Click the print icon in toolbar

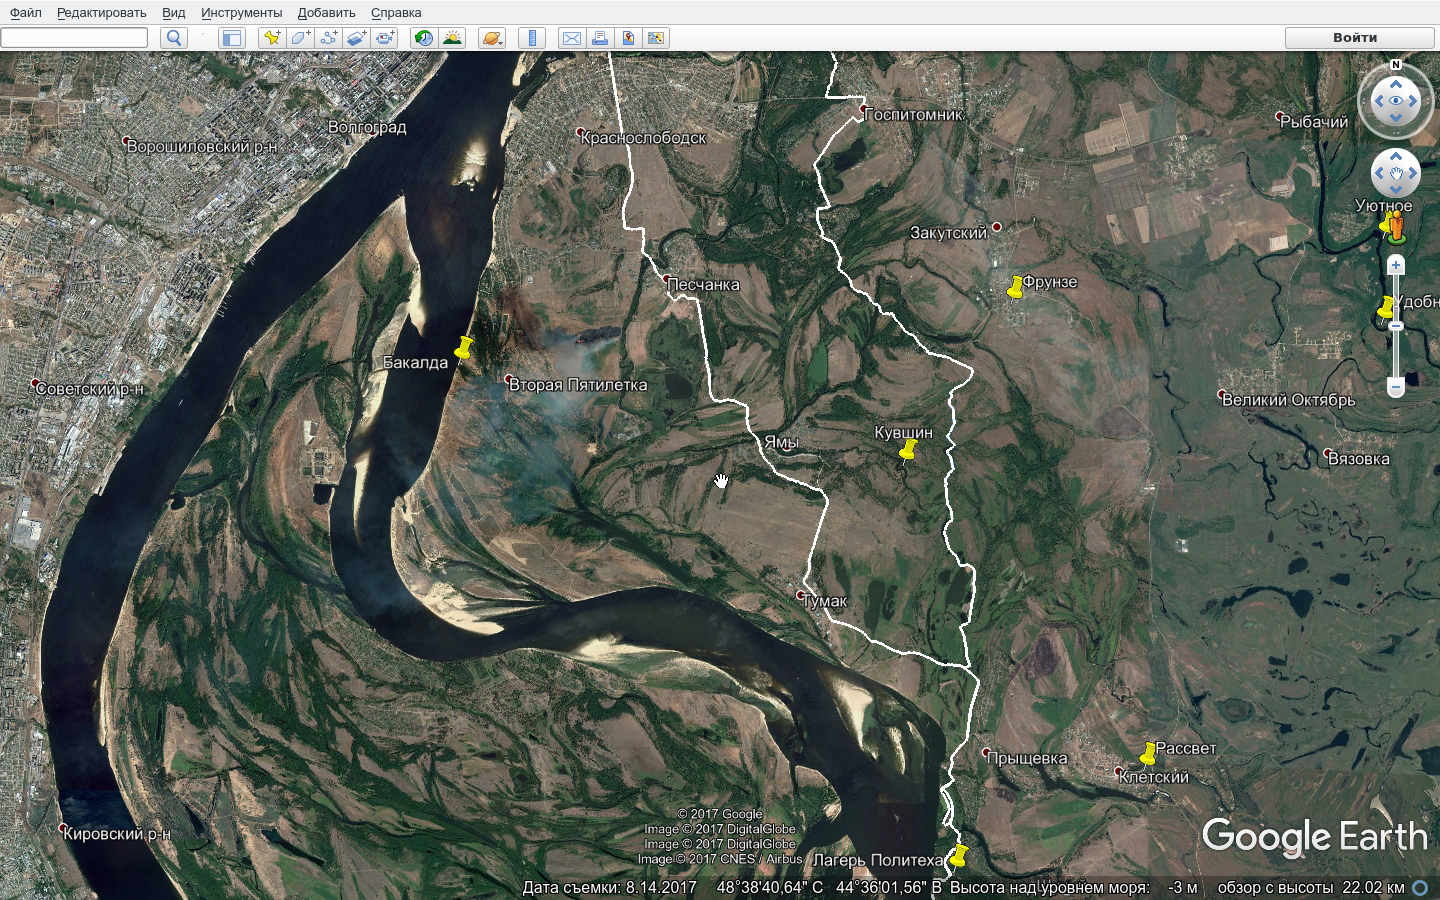(600, 38)
